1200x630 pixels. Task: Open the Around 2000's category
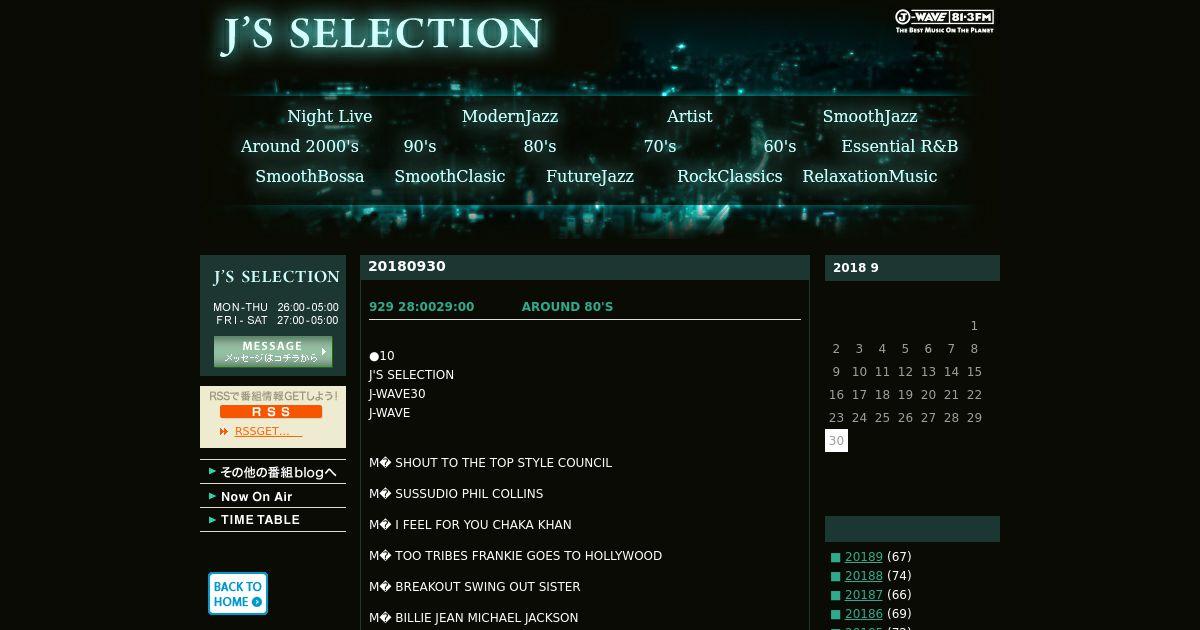coord(300,146)
